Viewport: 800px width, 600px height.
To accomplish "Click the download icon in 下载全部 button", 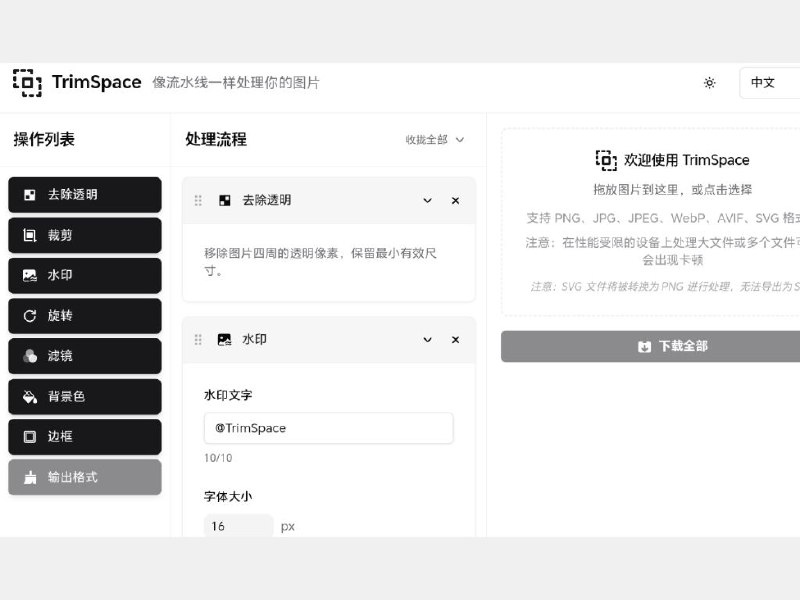I will point(644,347).
